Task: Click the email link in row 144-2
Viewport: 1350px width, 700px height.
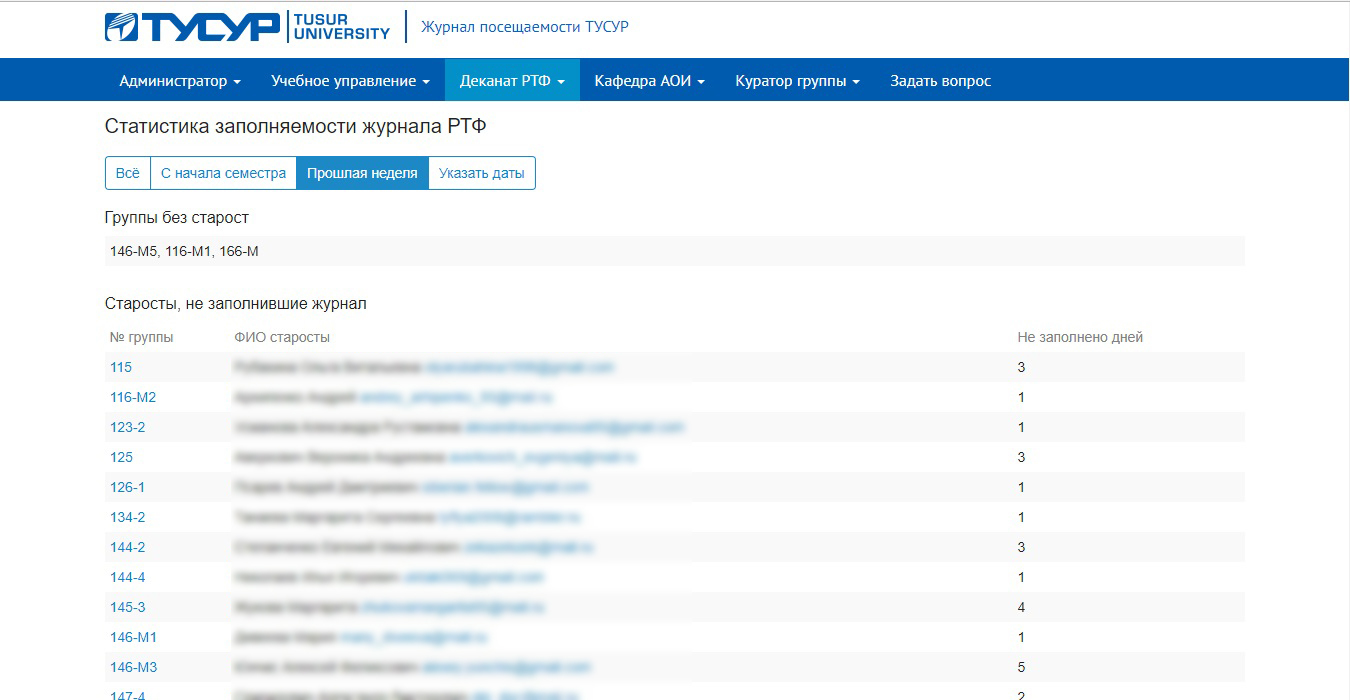Action: 528,547
